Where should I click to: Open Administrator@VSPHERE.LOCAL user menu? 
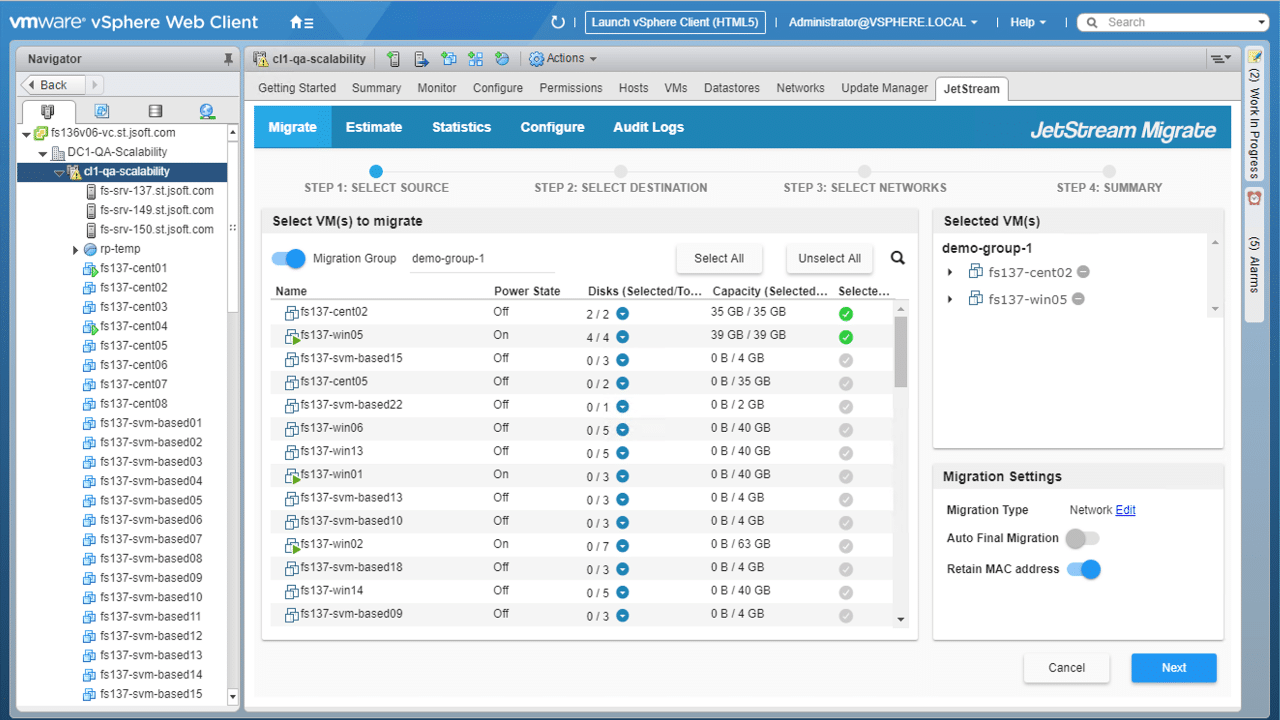pyautogui.click(x=883, y=22)
